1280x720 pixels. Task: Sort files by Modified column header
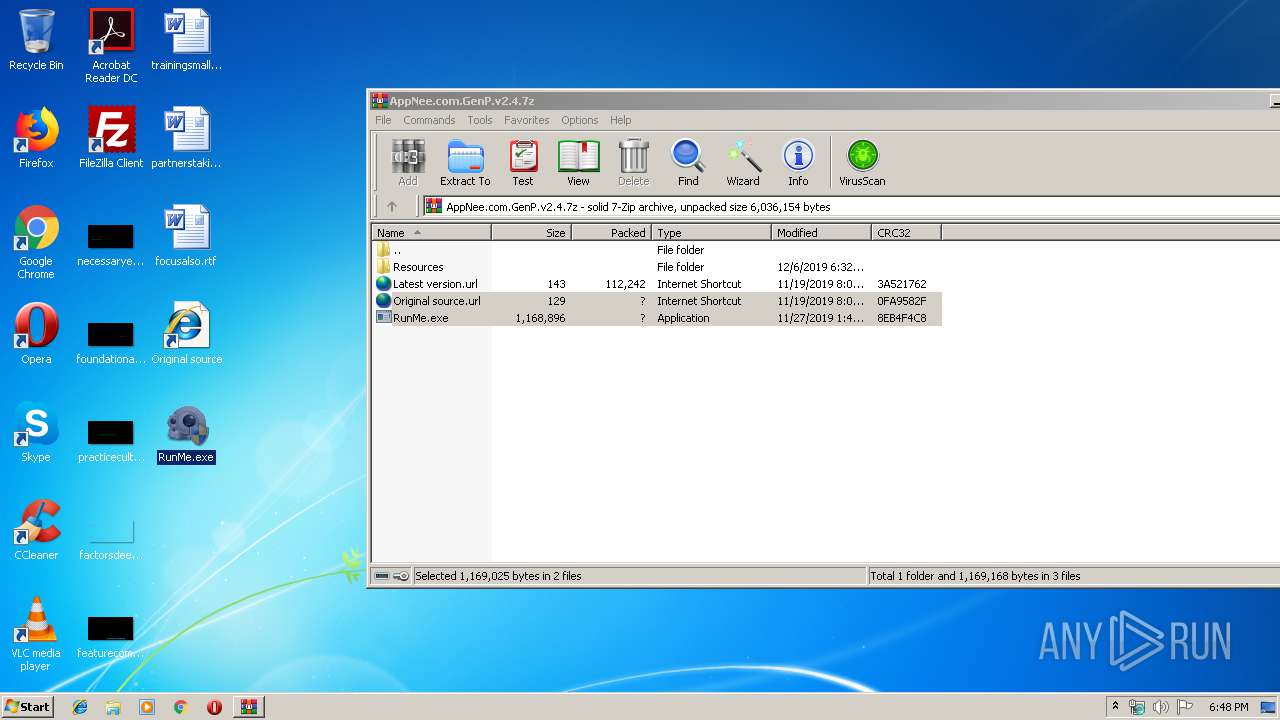[x=821, y=233]
